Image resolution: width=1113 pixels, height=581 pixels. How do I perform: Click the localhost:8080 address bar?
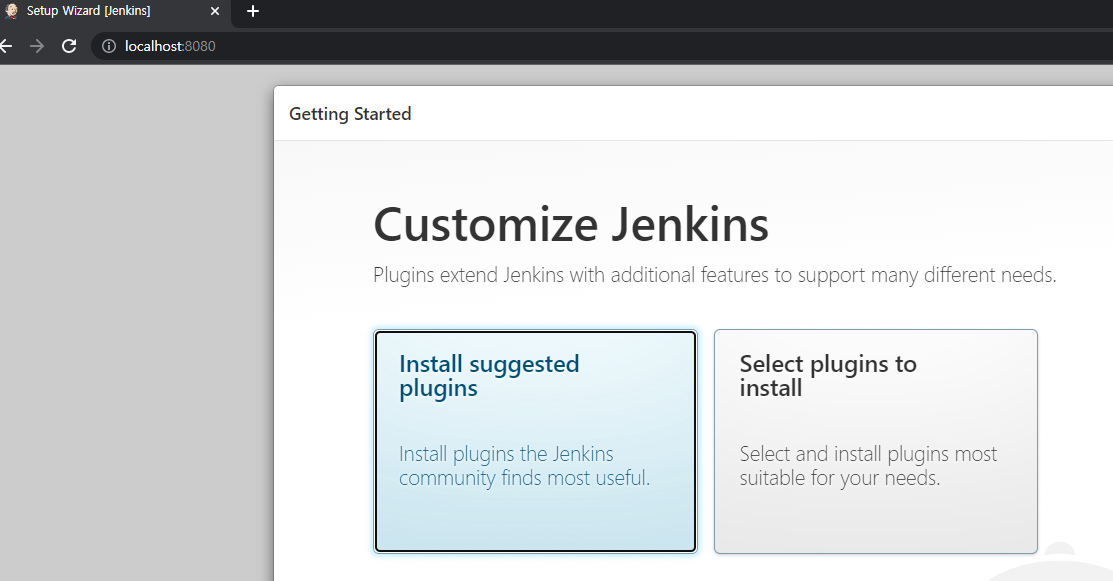click(x=603, y=46)
